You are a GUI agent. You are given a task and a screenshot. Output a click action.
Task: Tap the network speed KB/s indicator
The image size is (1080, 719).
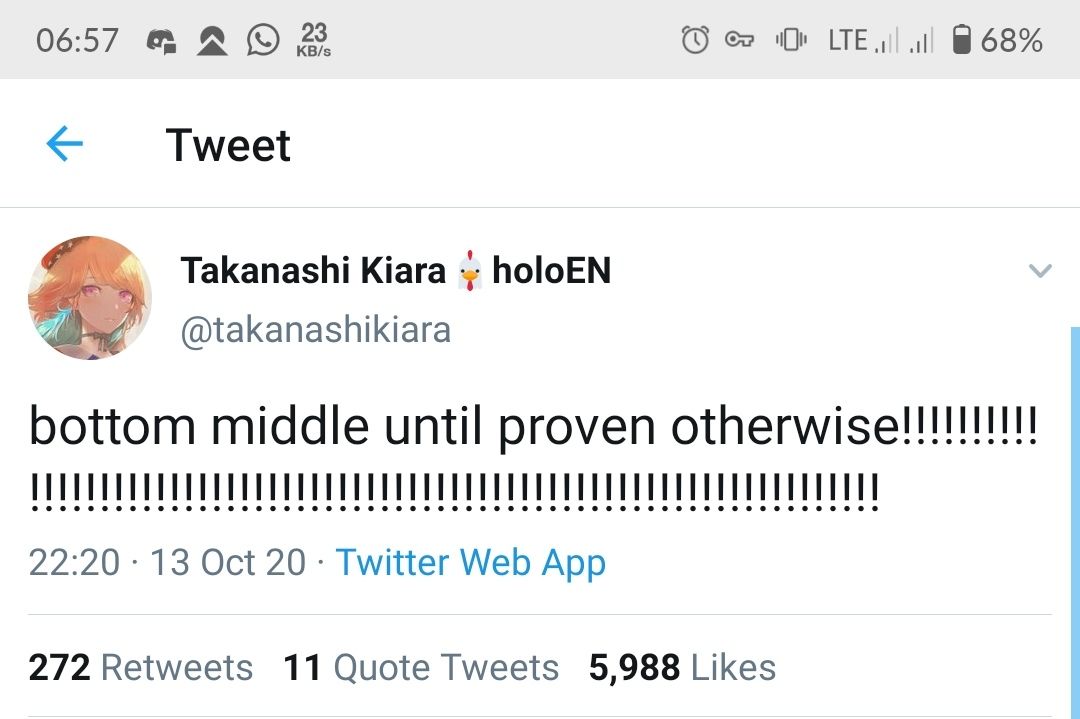(314, 40)
